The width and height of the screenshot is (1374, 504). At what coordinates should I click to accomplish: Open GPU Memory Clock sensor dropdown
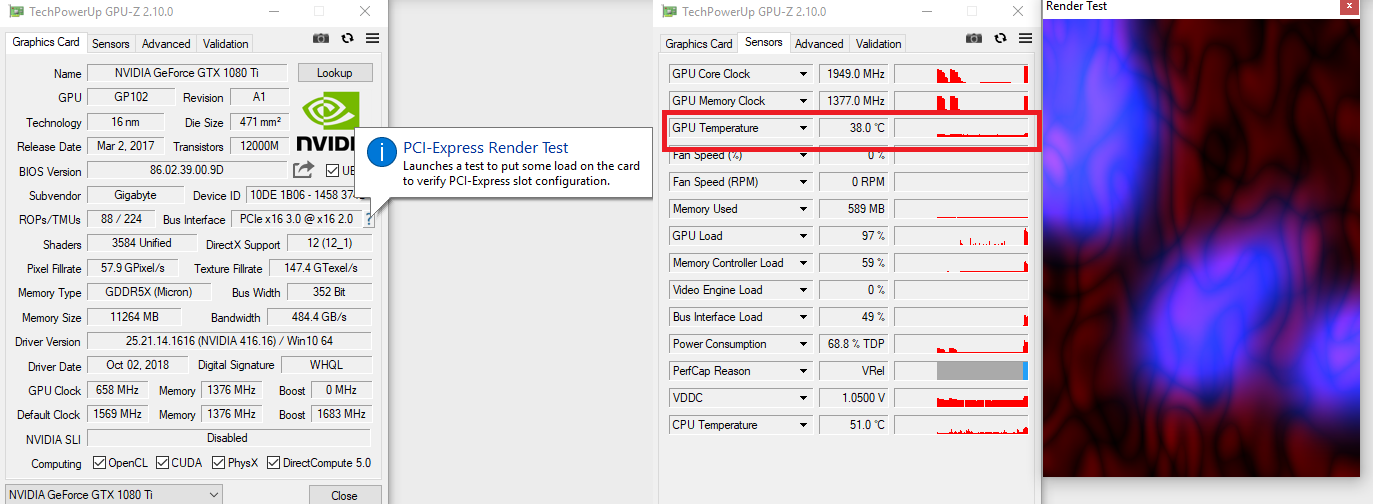[803, 101]
